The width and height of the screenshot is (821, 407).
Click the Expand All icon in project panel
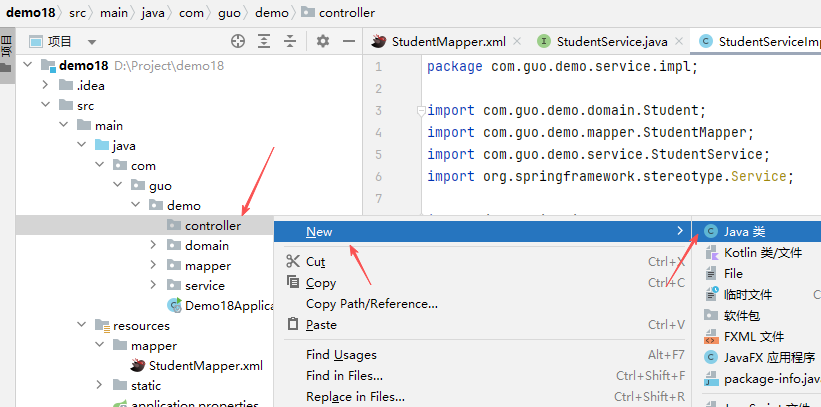(x=265, y=42)
